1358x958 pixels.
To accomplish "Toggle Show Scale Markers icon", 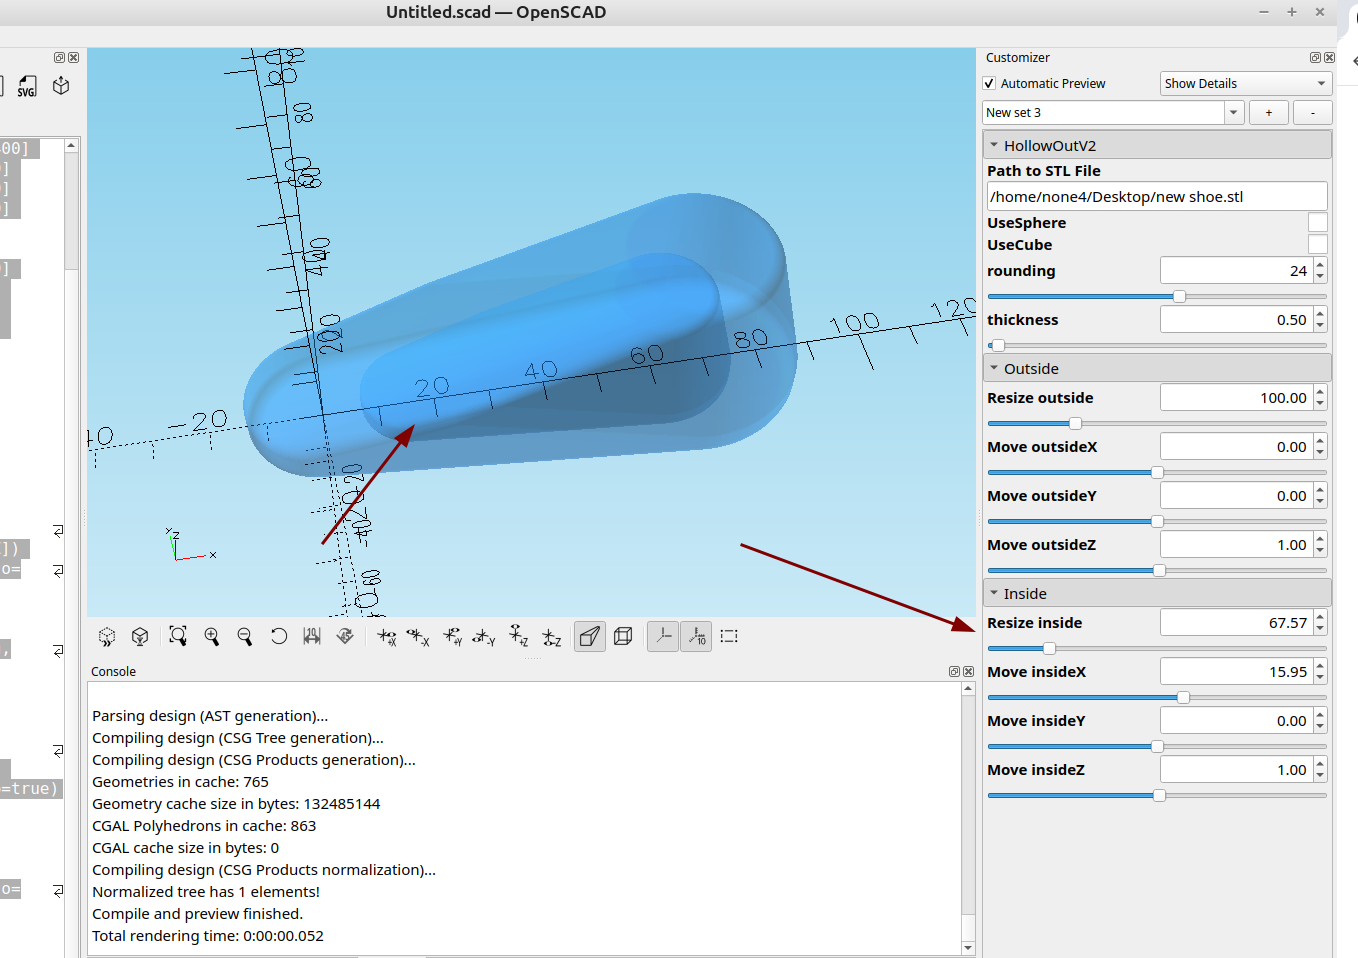I will (696, 636).
